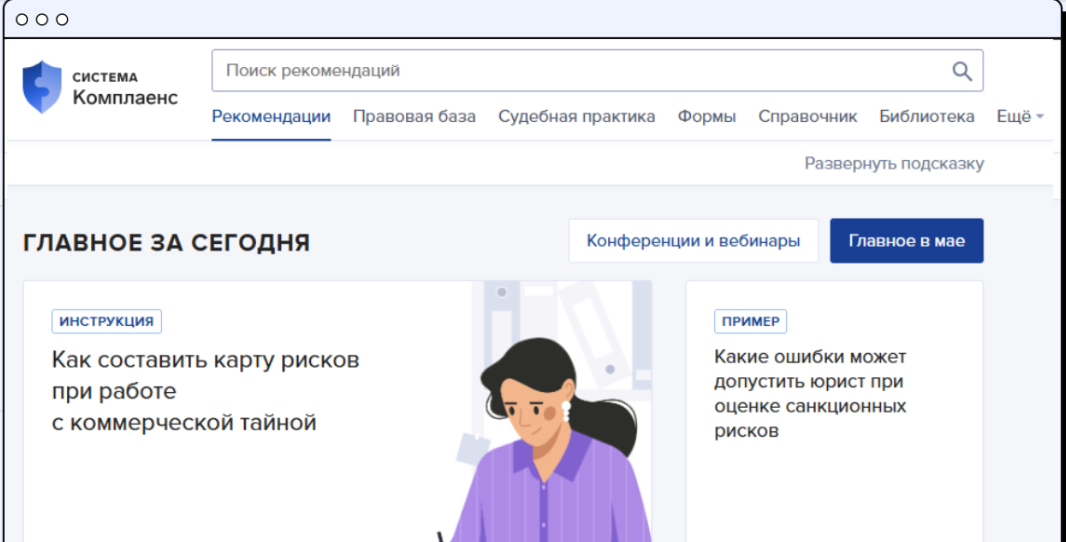The height and width of the screenshot is (542, 1066).
Task: Focus the Поиск рекомендаций search field
Action: click(597, 71)
